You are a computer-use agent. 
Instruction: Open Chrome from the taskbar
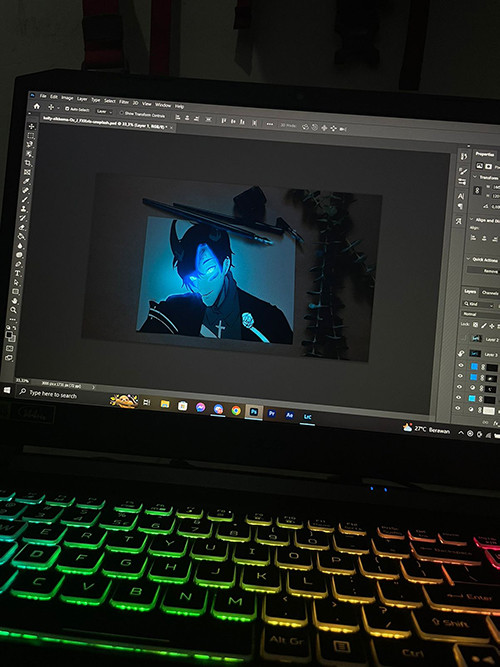pyautogui.click(x=236, y=410)
